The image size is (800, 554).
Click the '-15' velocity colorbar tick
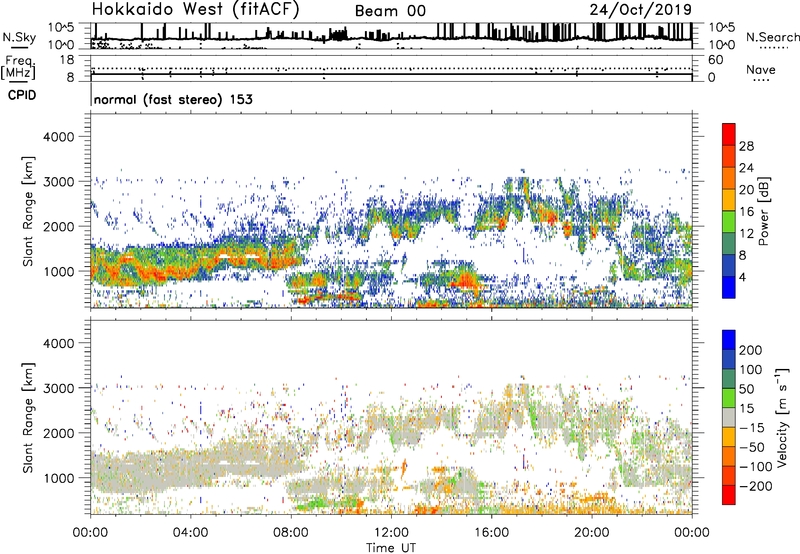(x=751, y=428)
